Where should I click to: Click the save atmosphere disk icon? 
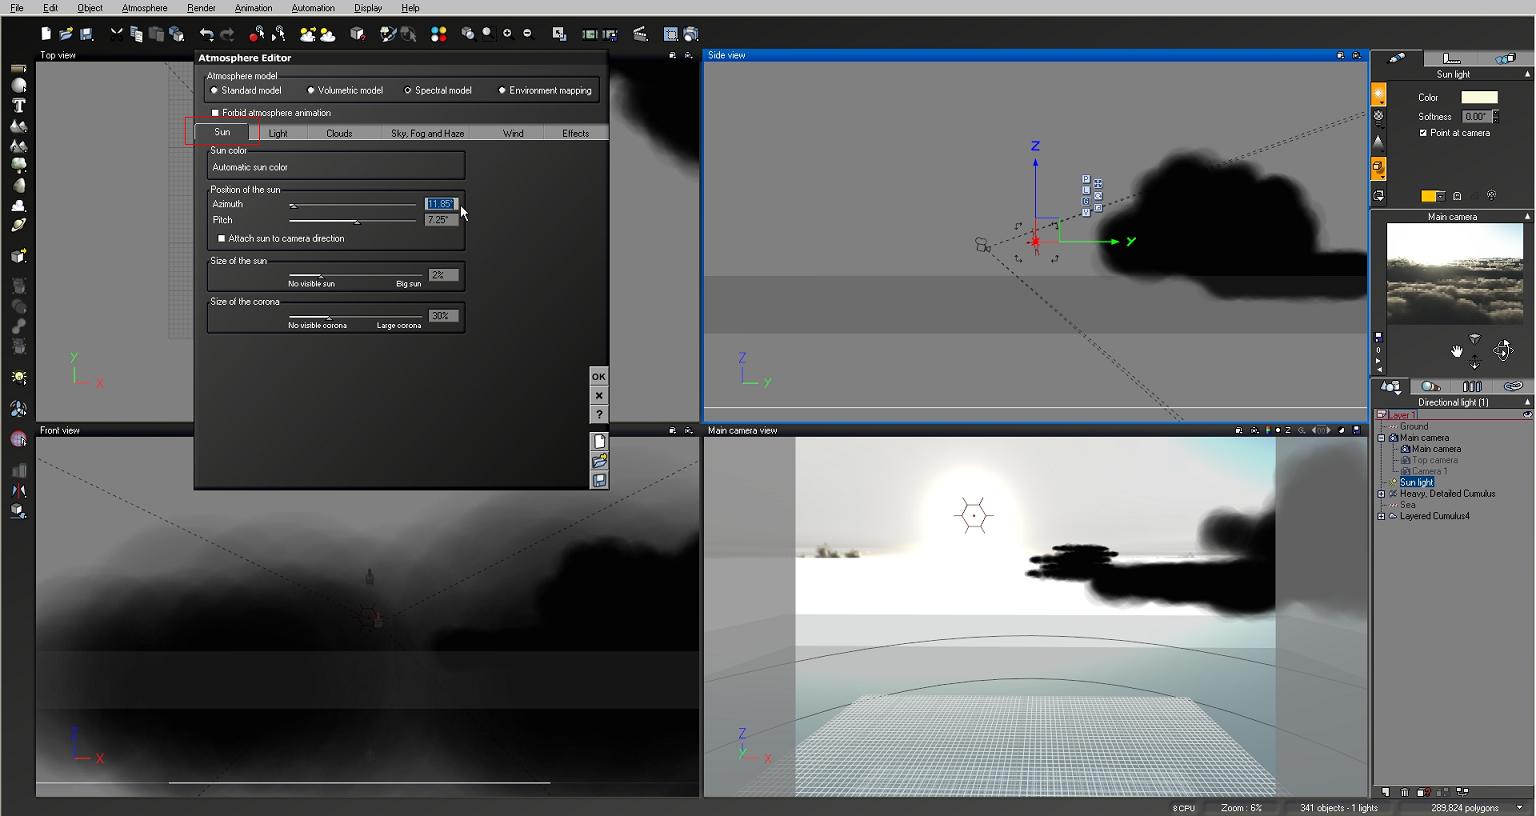pyautogui.click(x=599, y=480)
